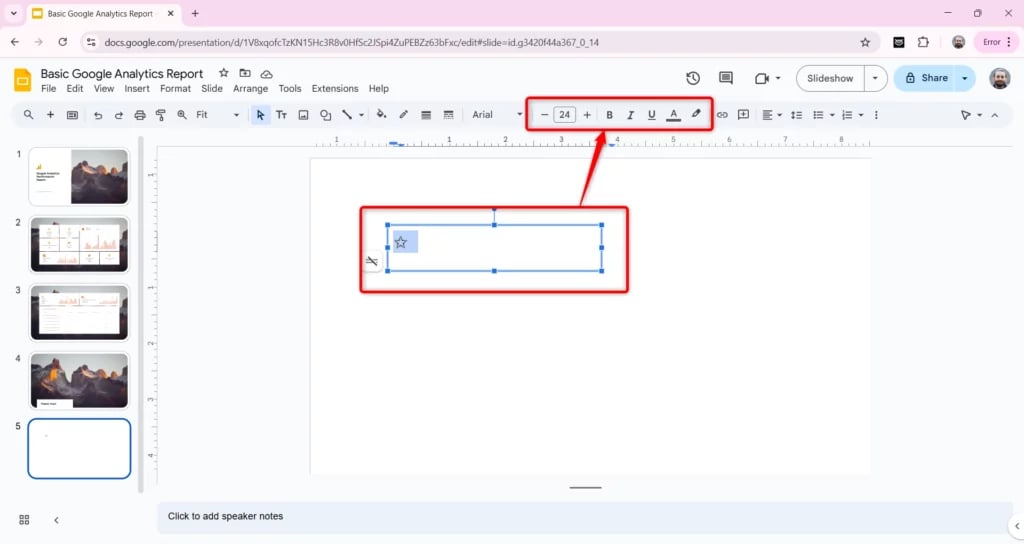The image size is (1024, 544).
Task: Toggle underline formatting
Action: pos(652,115)
